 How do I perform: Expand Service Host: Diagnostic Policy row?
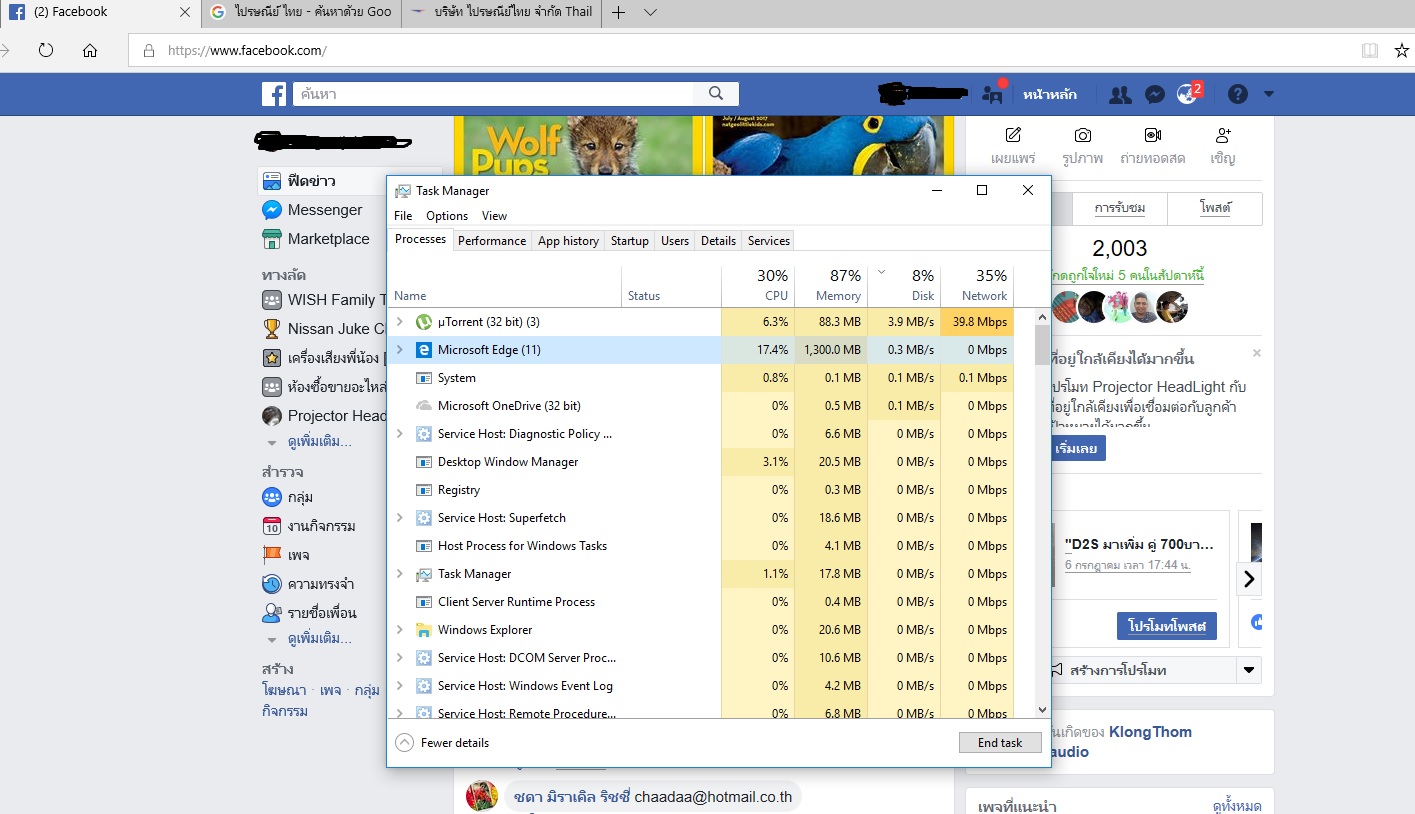[x=400, y=434]
